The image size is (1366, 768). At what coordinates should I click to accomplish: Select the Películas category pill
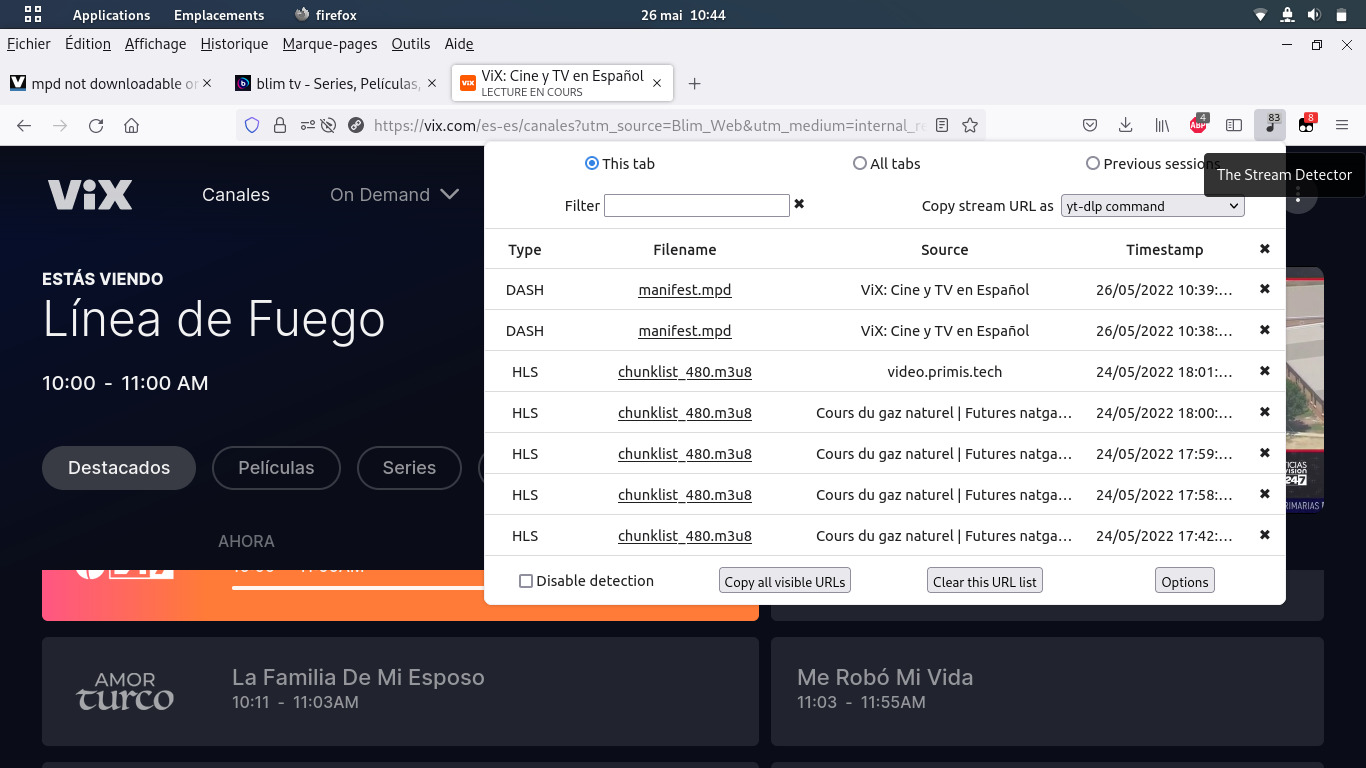click(276, 468)
